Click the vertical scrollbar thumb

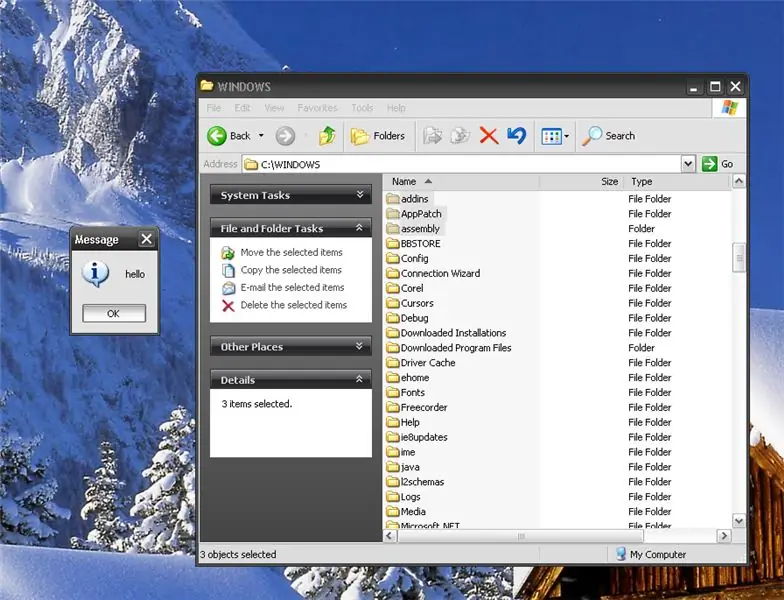tap(738, 258)
